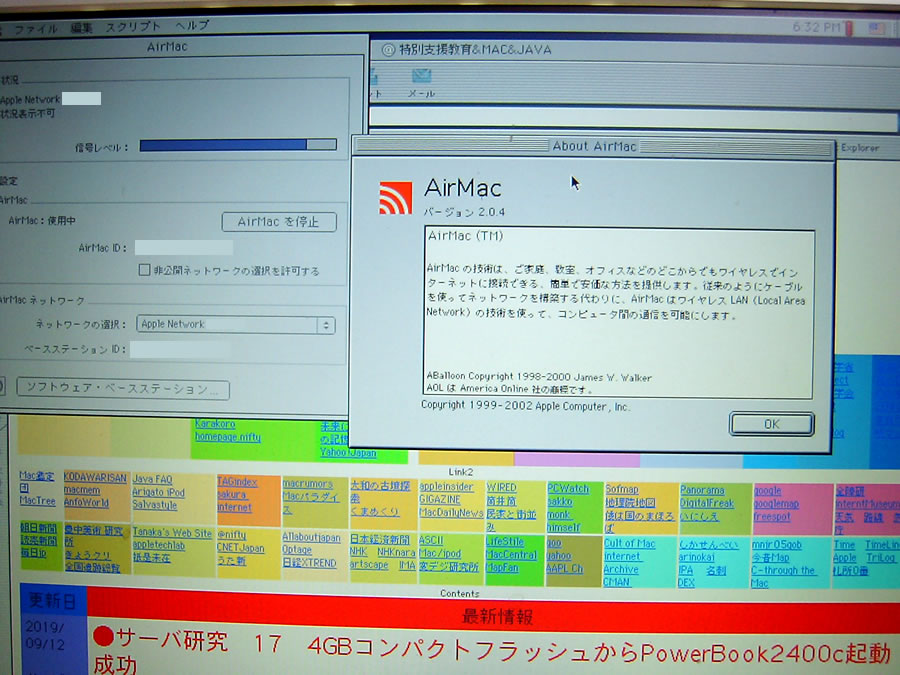This screenshot has width=900, height=675.
Task: Open the WIRED link
Action: pyautogui.click(x=501, y=487)
